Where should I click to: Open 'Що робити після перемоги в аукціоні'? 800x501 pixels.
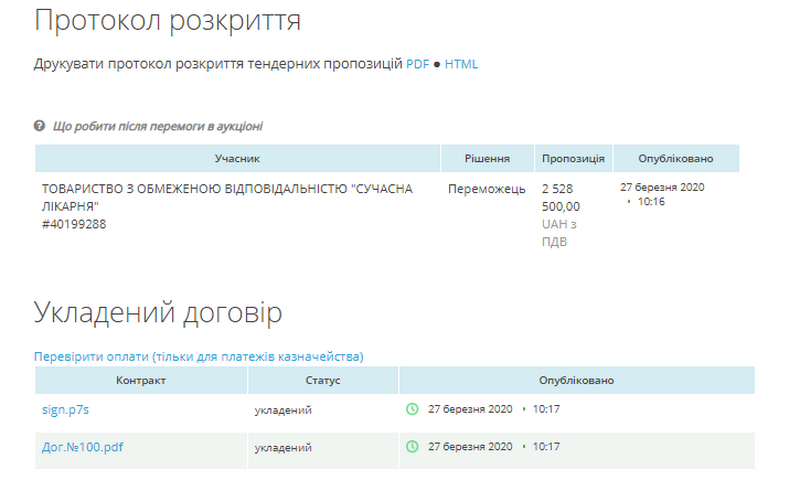(157, 126)
